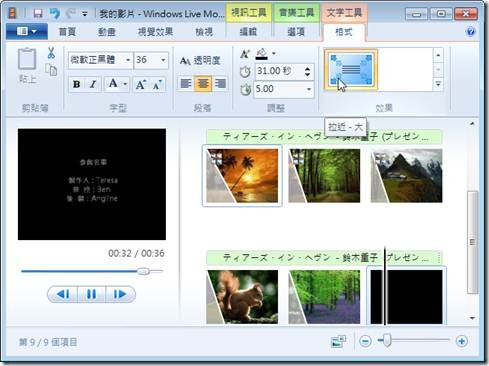
Task: Click the pause playback button
Action: [91, 294]
